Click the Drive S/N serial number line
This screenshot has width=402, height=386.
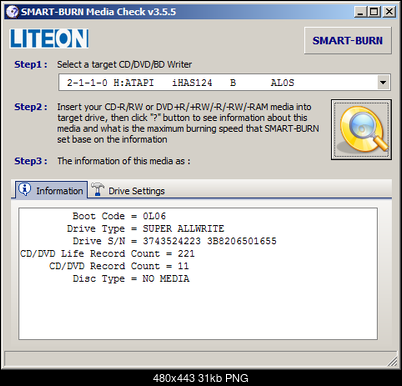175,241
